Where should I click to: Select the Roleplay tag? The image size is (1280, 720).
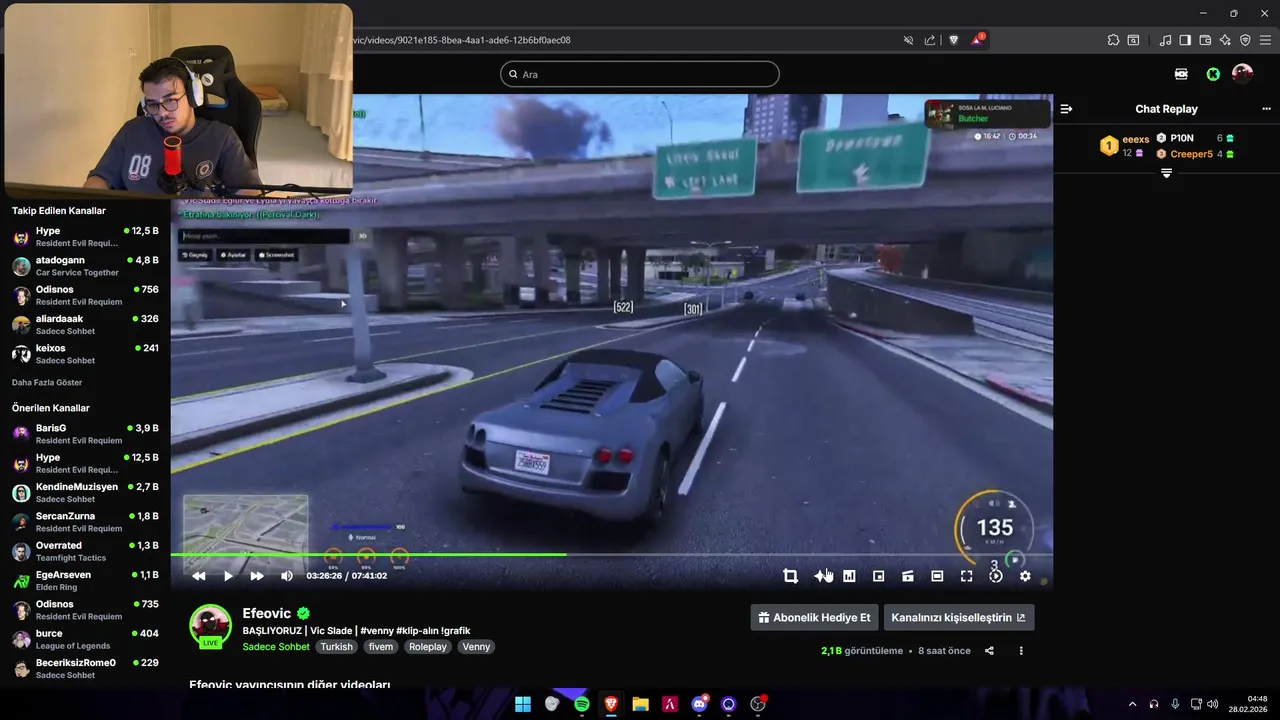pos(428,647)
